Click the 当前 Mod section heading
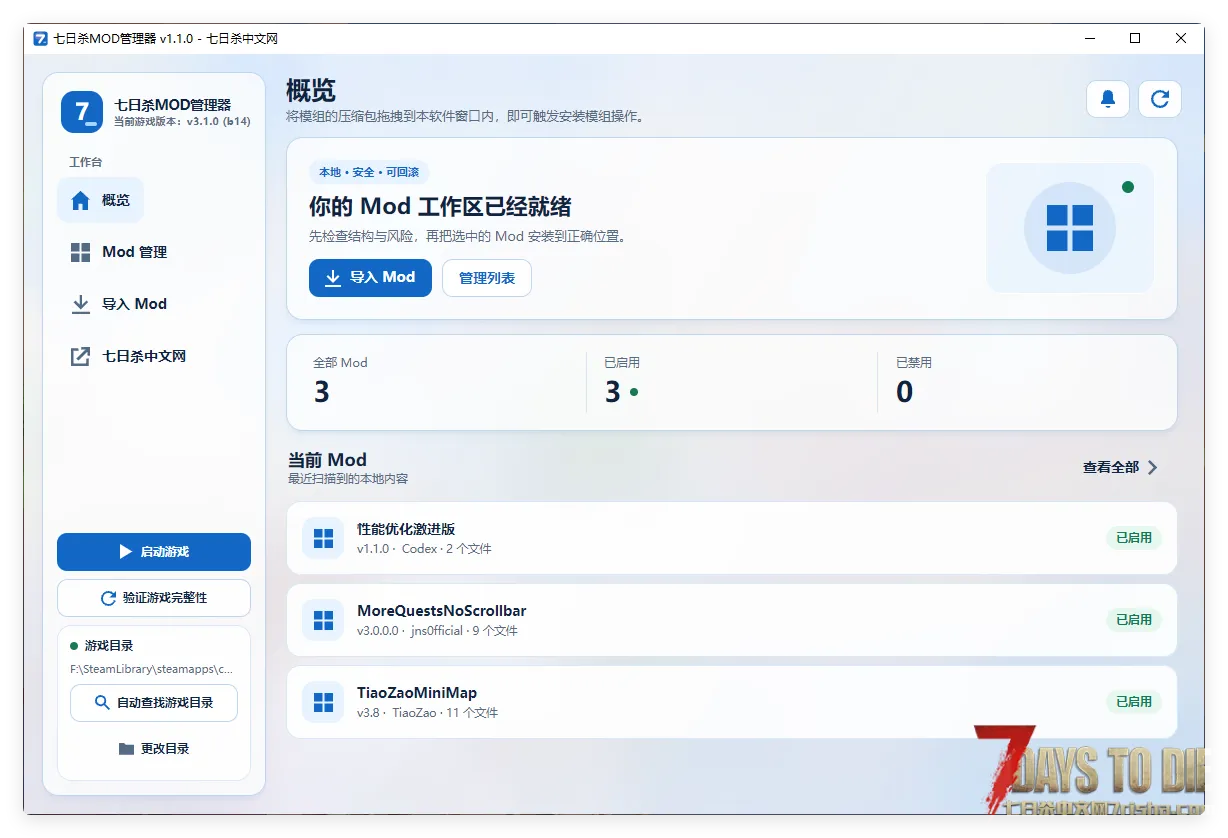The height and width of the screenshot is (838, 1228). 327,460
